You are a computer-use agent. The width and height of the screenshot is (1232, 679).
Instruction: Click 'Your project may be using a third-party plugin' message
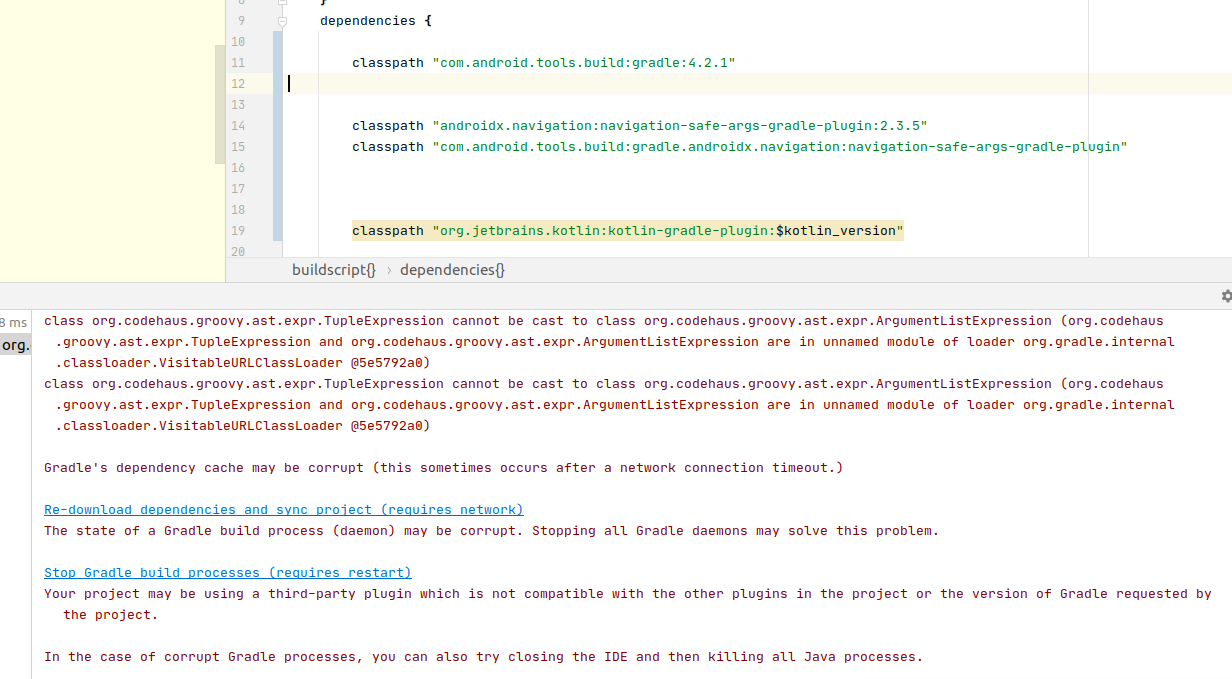tap(628, 594)
